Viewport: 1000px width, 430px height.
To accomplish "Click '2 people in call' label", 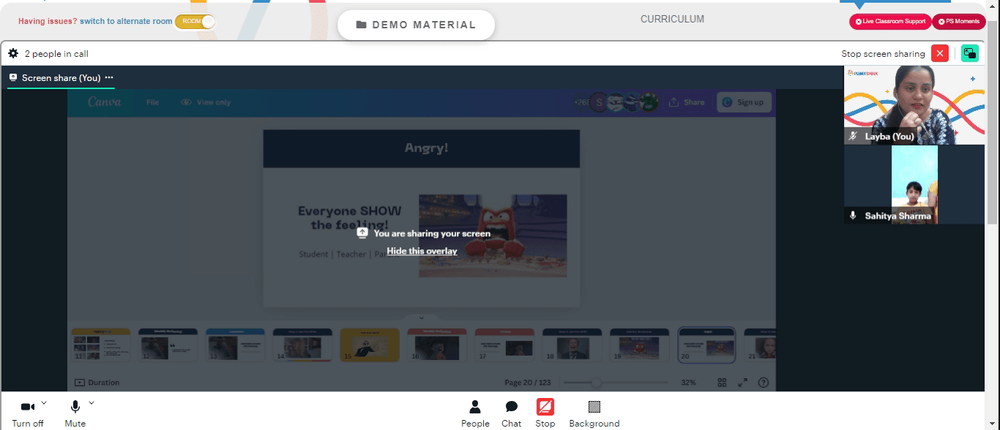I will [x=57, y=54].
